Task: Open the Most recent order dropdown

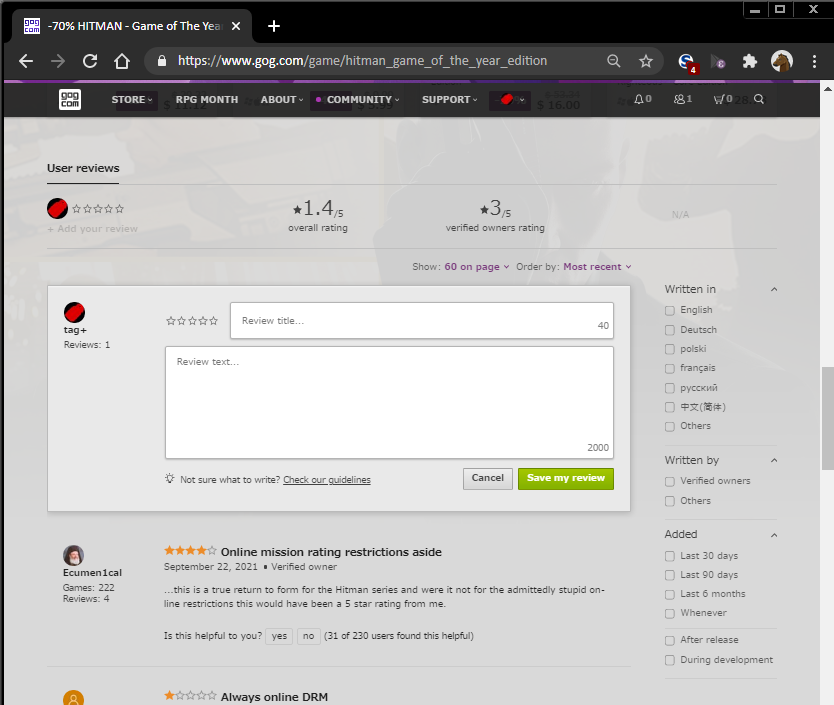Action: click(x=597, y=267)
